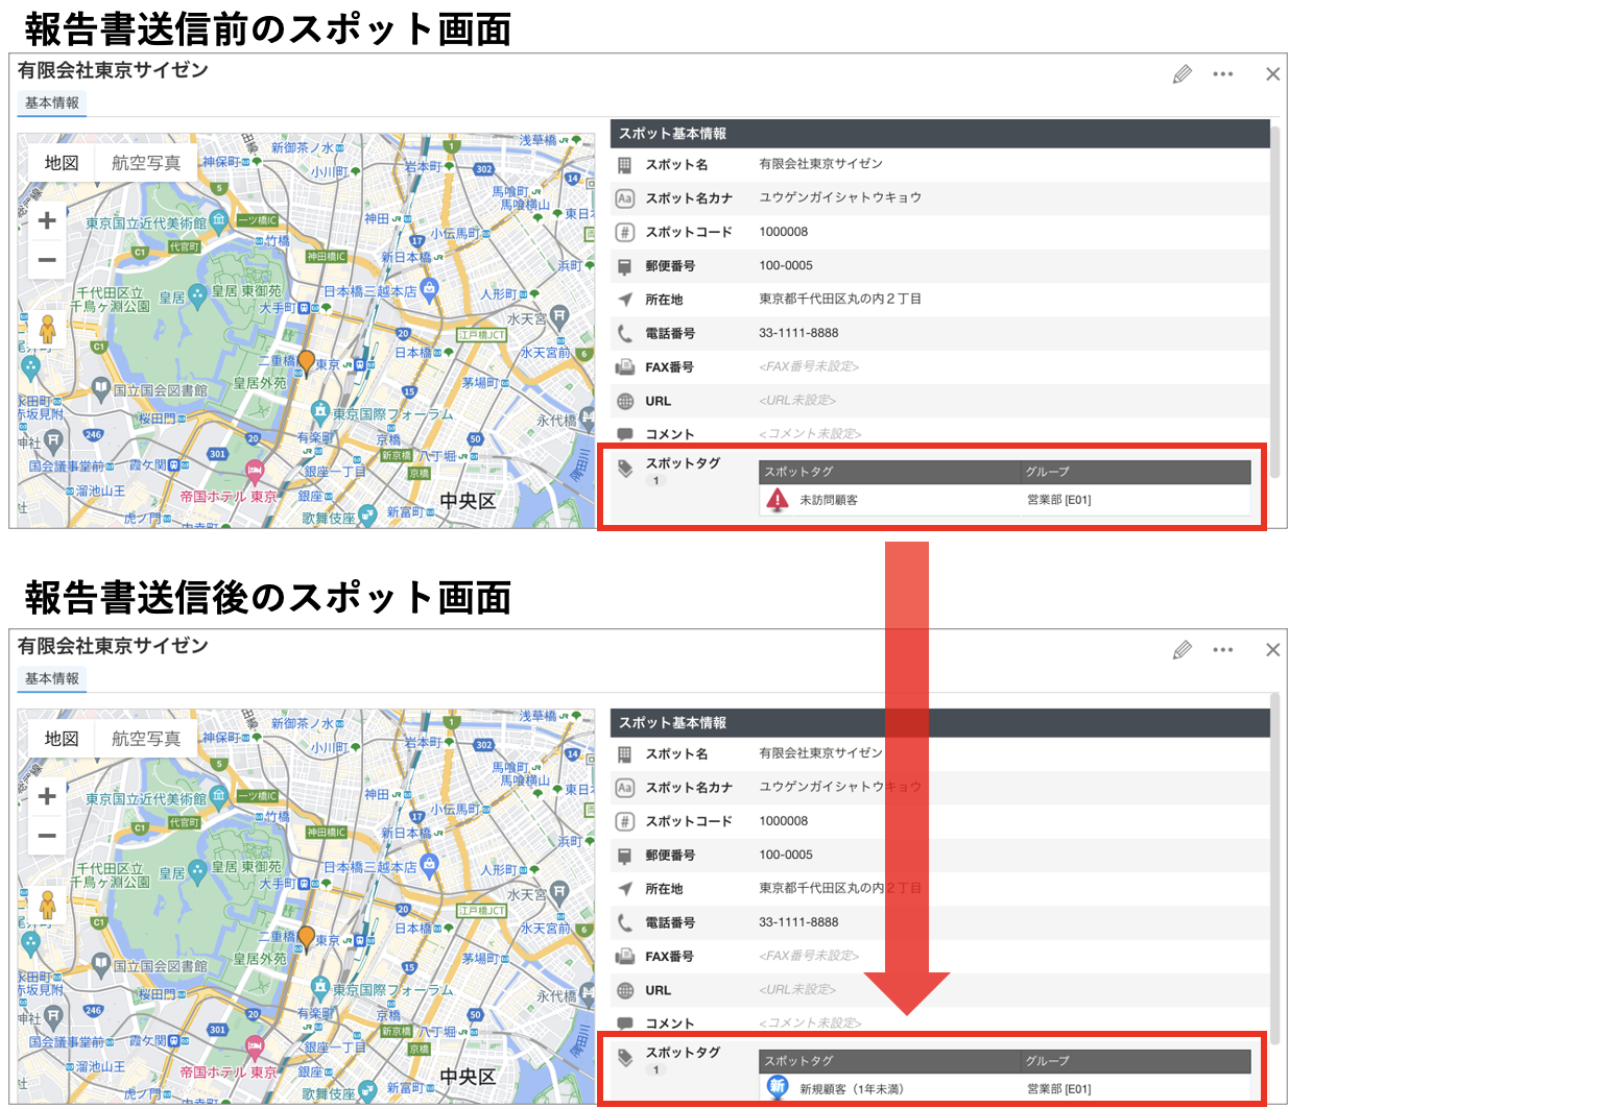This screenshot has height=1108, width=1610.
Task: Switch the after-sending map to 地図 view
Action: 61,739
